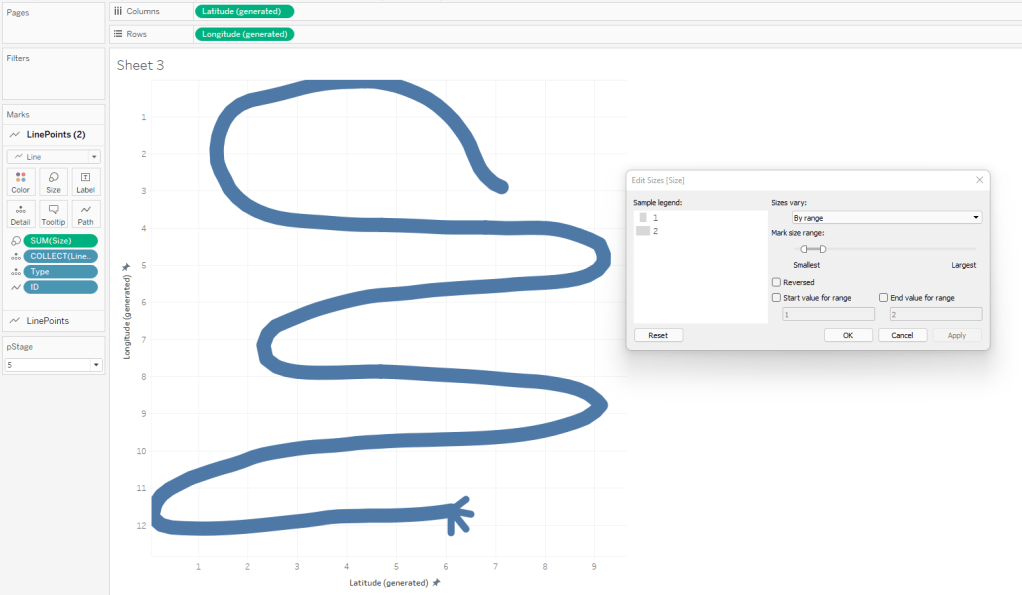
Task: Open the Tooltip marks card
Action: pyautogui.click(x=53, y=214)
